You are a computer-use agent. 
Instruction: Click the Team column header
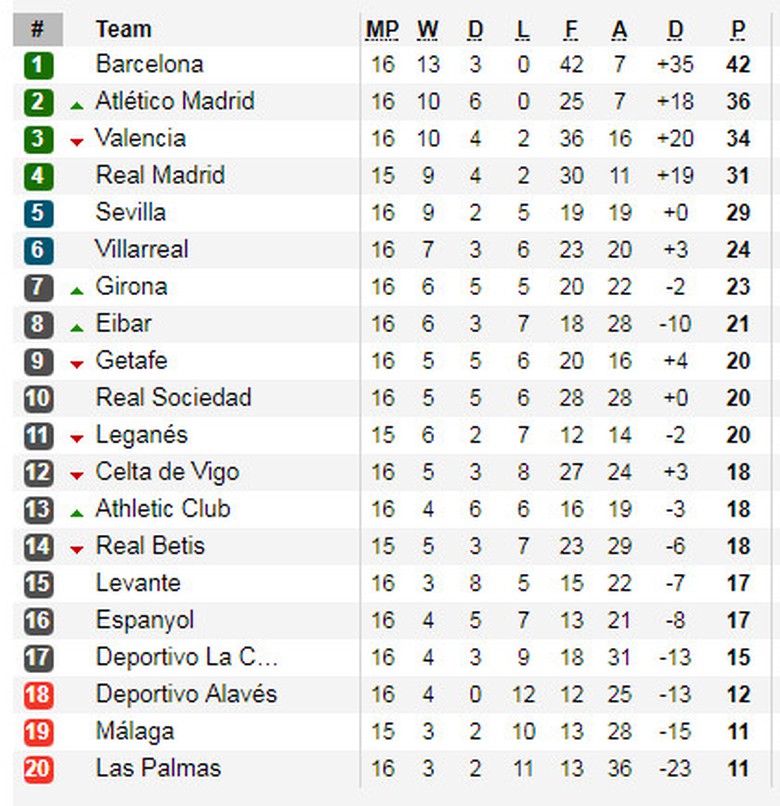pos(123,30)
